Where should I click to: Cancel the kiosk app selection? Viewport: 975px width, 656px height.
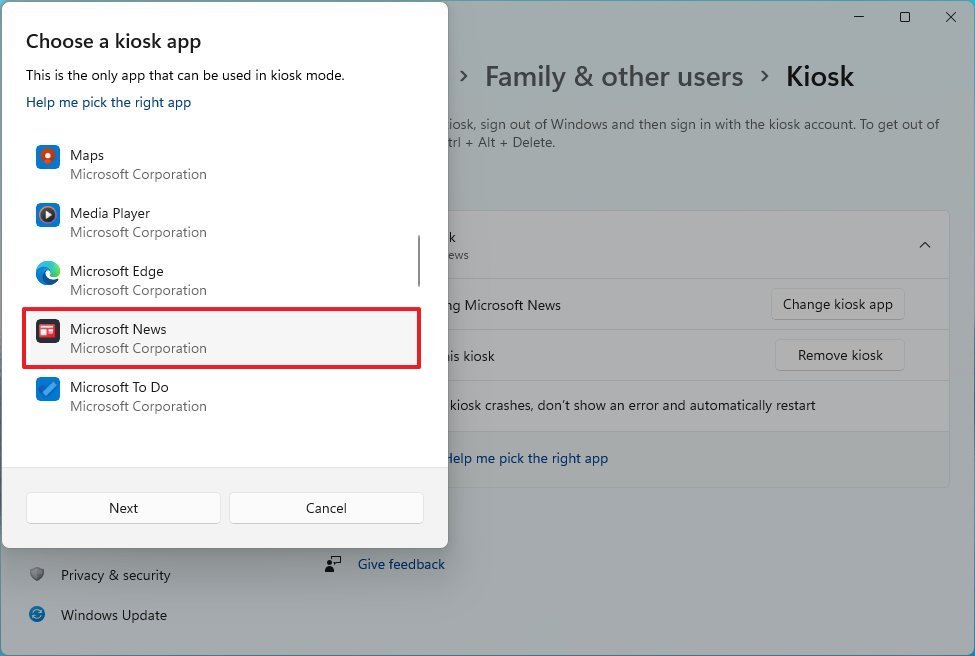coord(326,508)
